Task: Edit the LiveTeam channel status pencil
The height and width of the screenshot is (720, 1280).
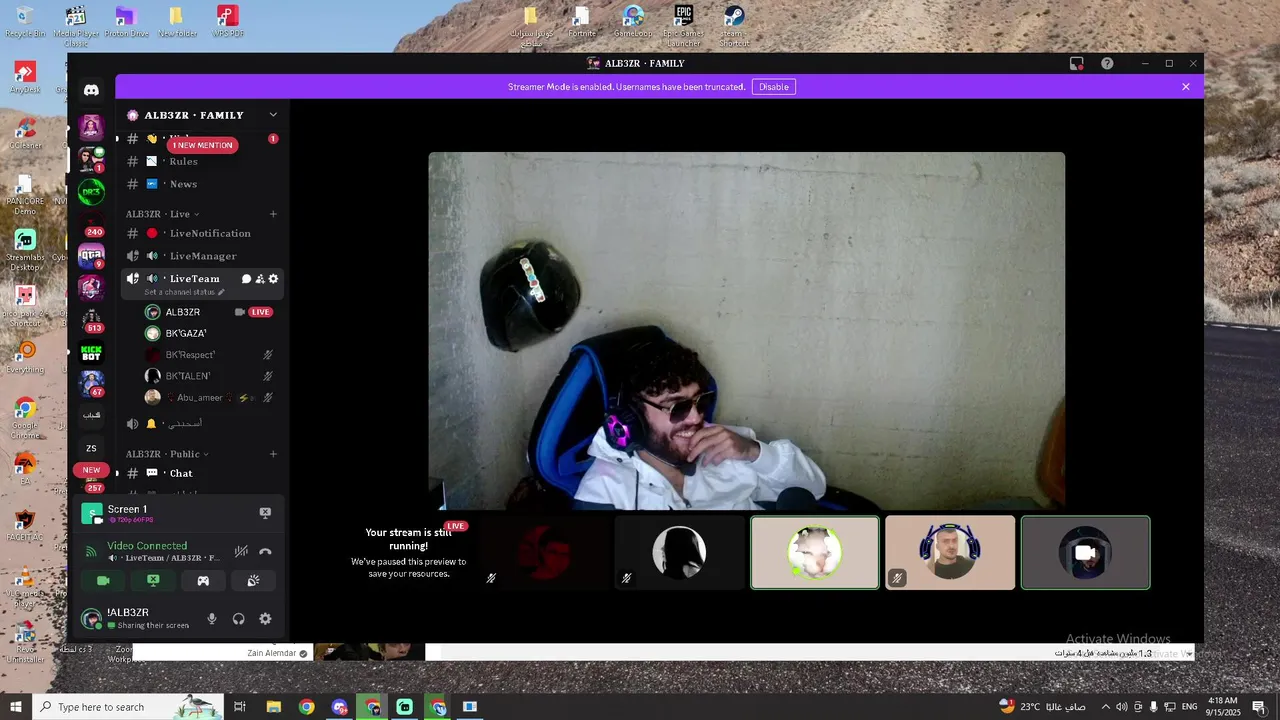Action: coord(221,293)
